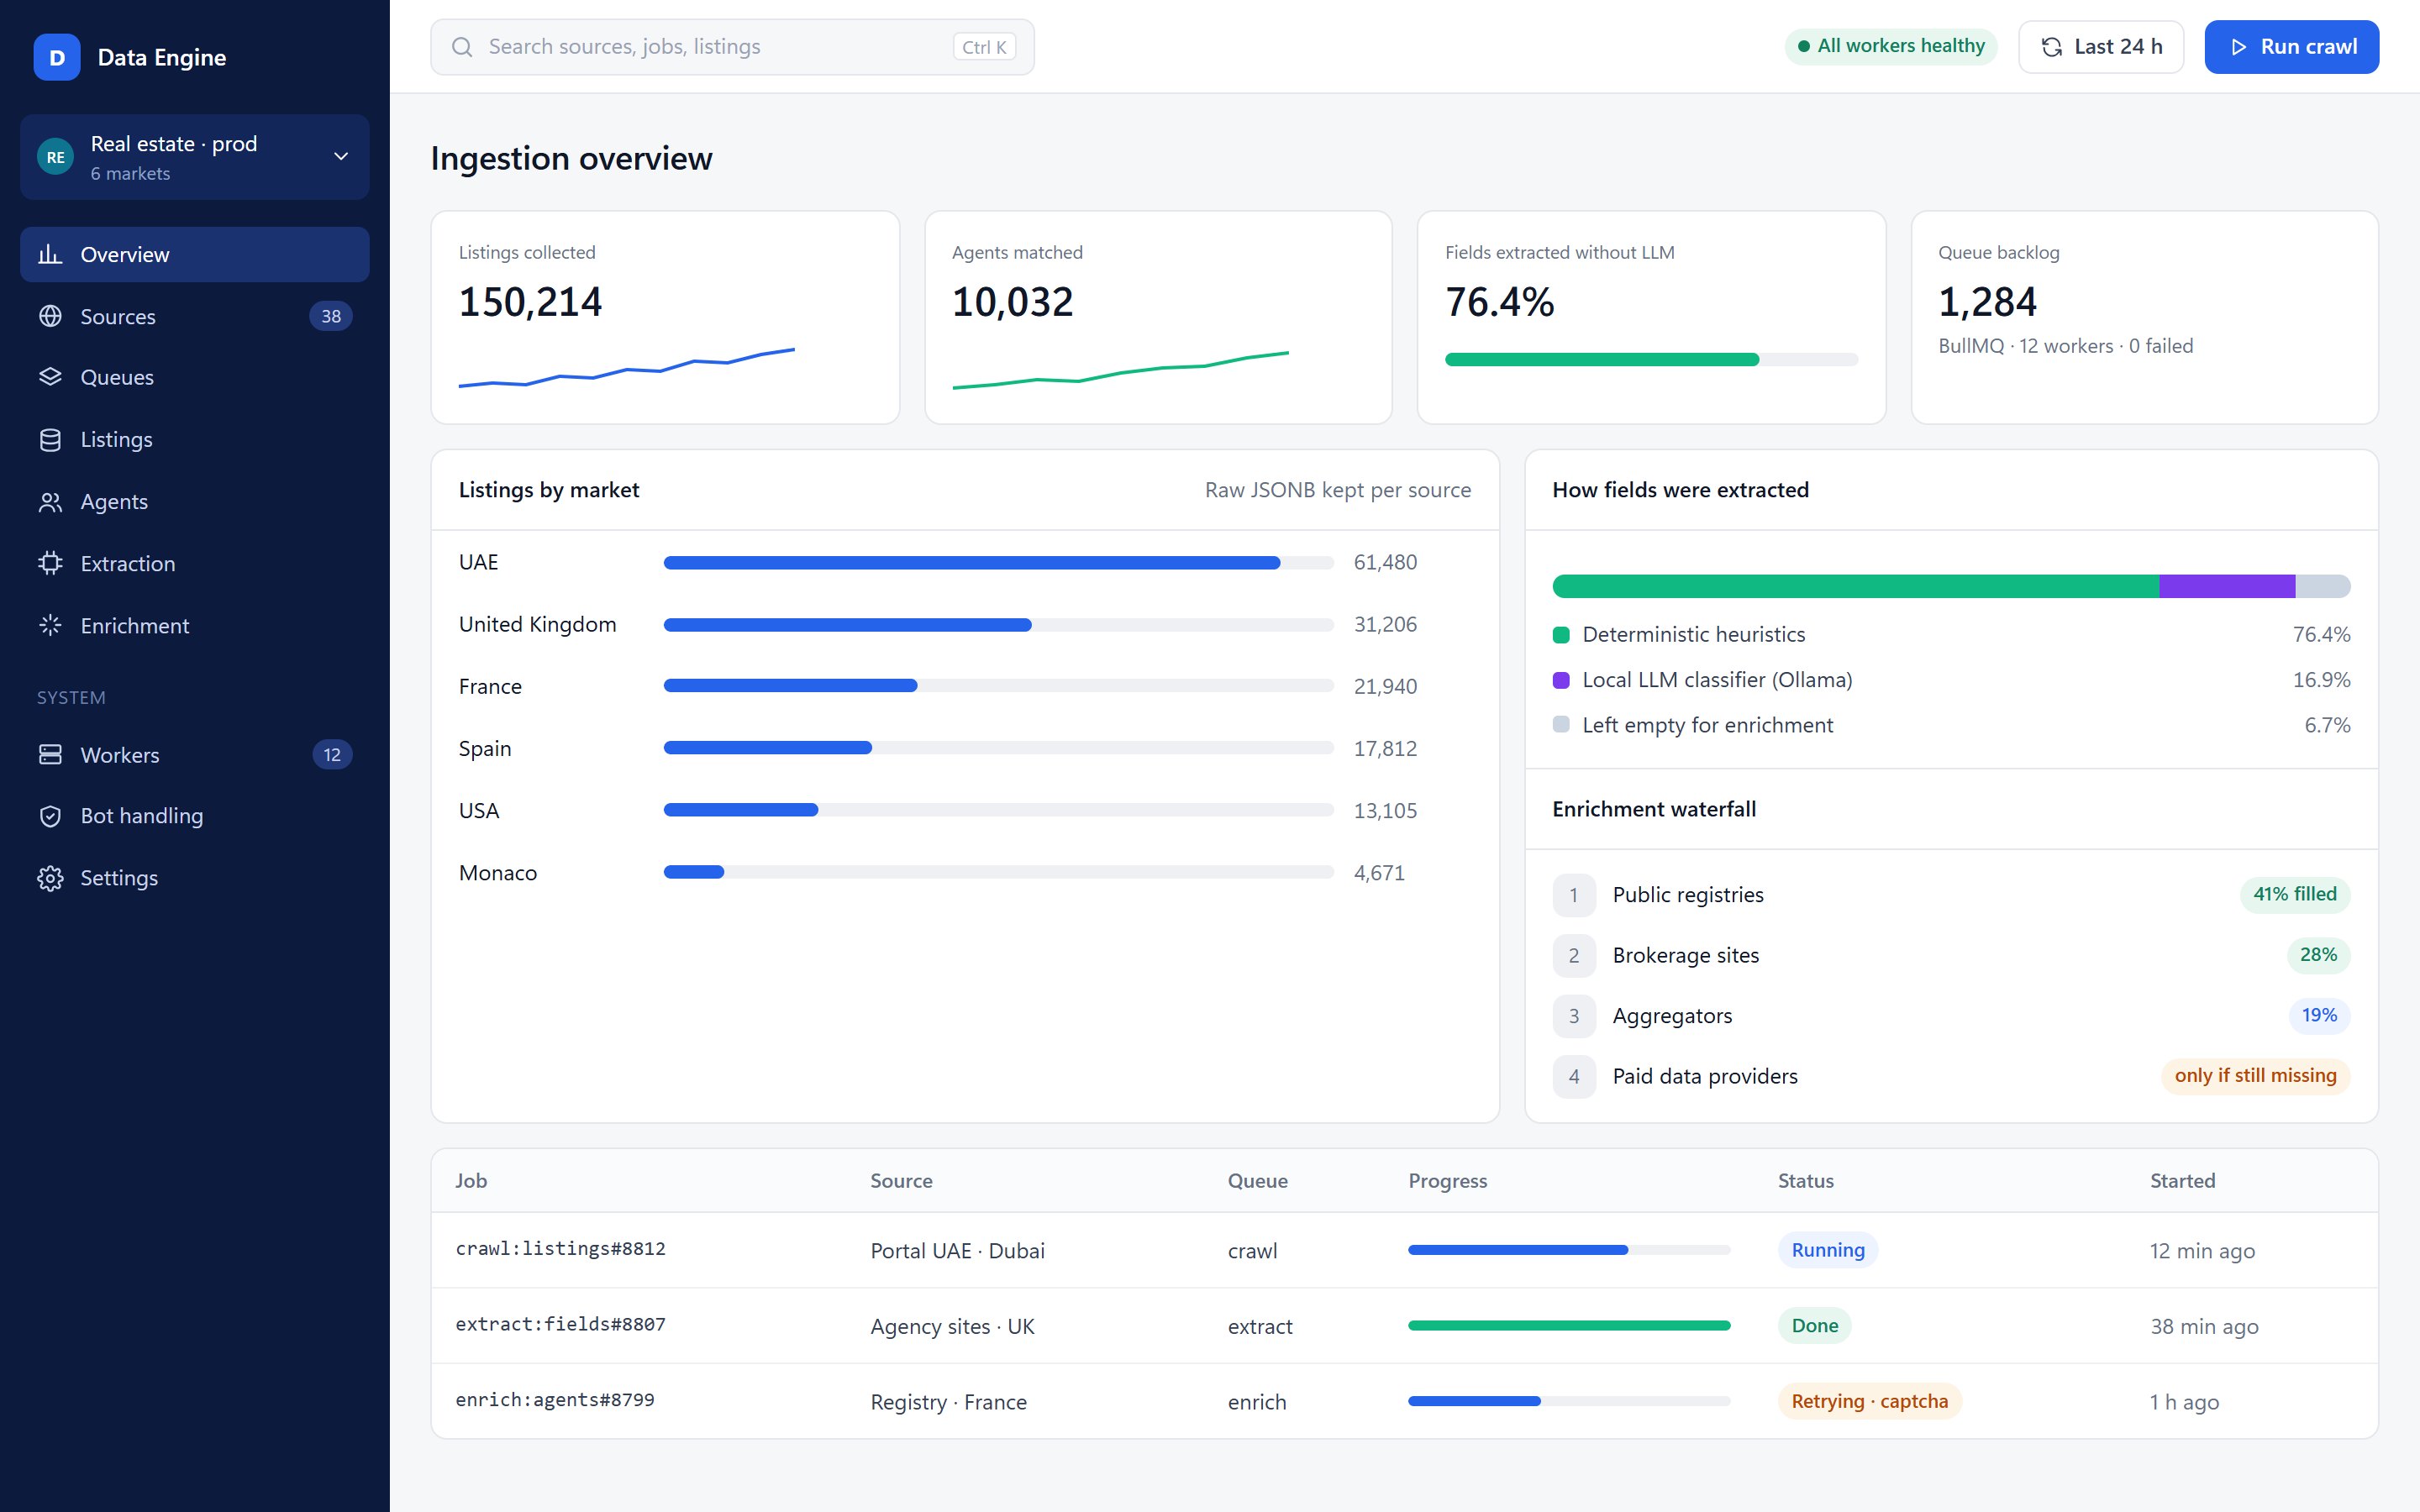Image resolution: width=2420 pixels, height=1512 pixels.
Task: Click the UAE market progress bar
Action: (998, 563)
